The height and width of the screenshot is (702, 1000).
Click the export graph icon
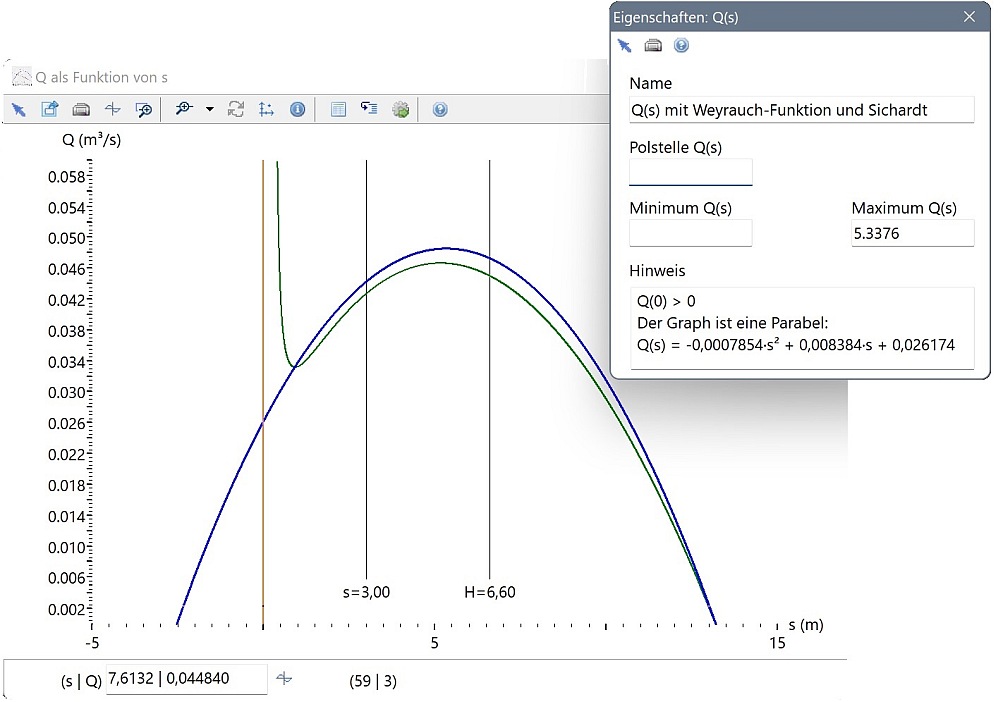[49, 110]
